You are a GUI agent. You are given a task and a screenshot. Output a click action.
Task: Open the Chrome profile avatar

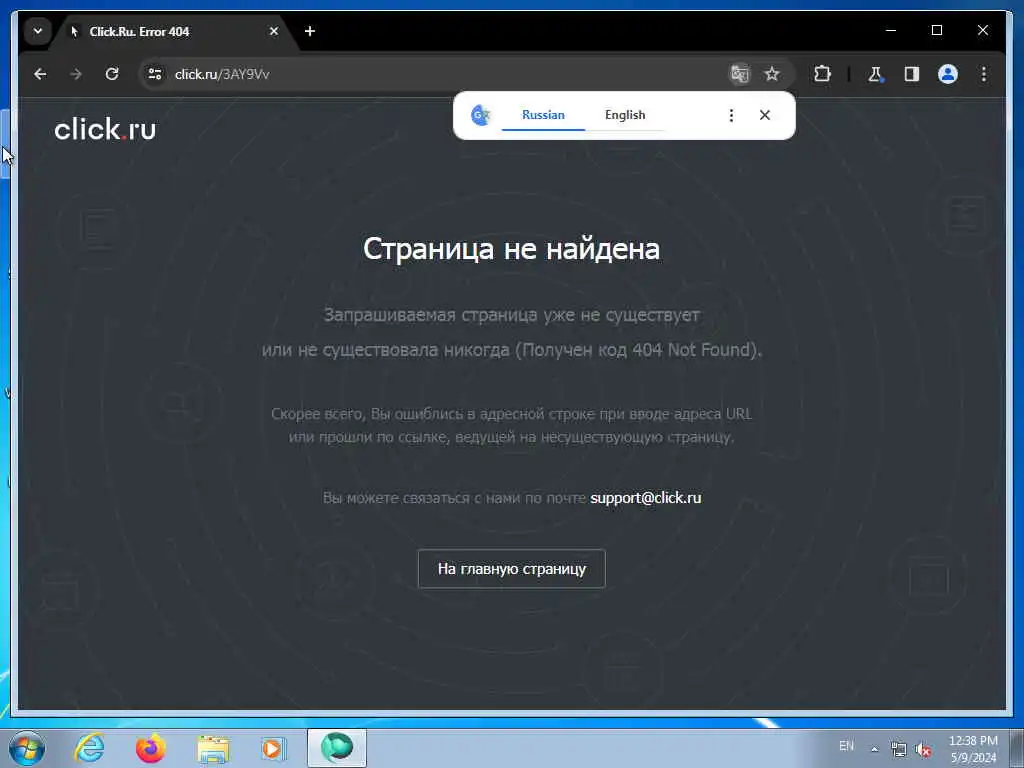coord(948,74)
